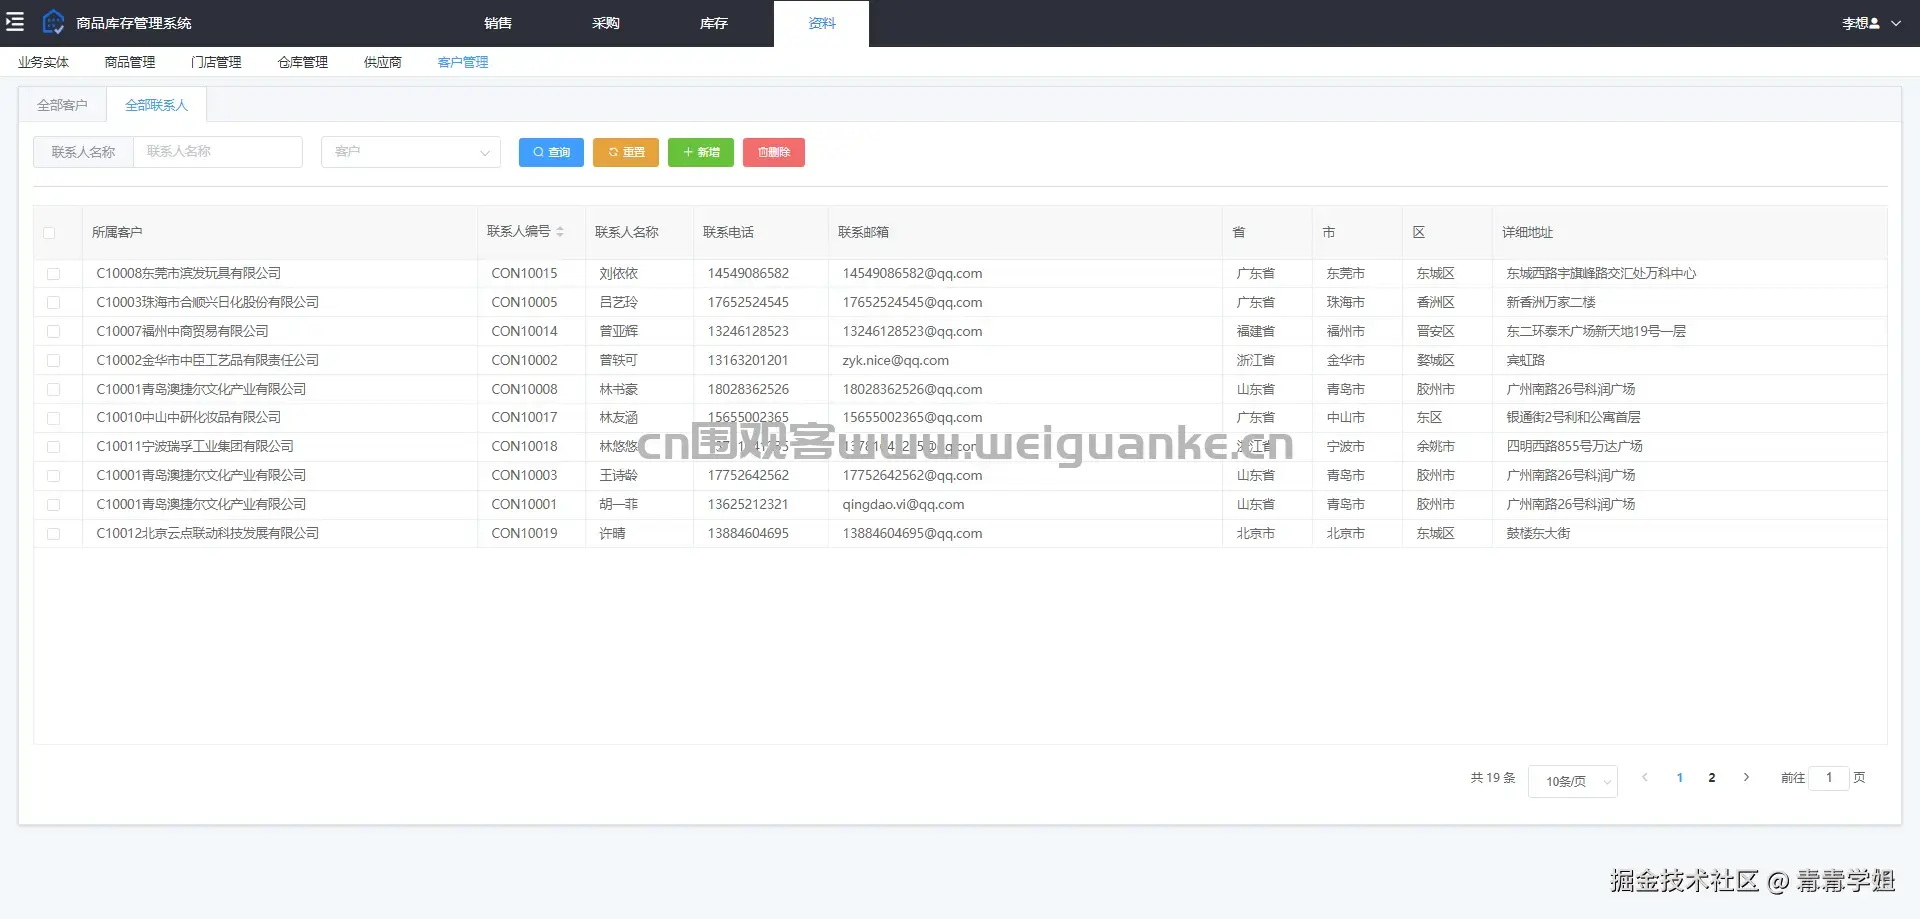
Task: Click the blue 查询 button
Action: coord(551,152)
